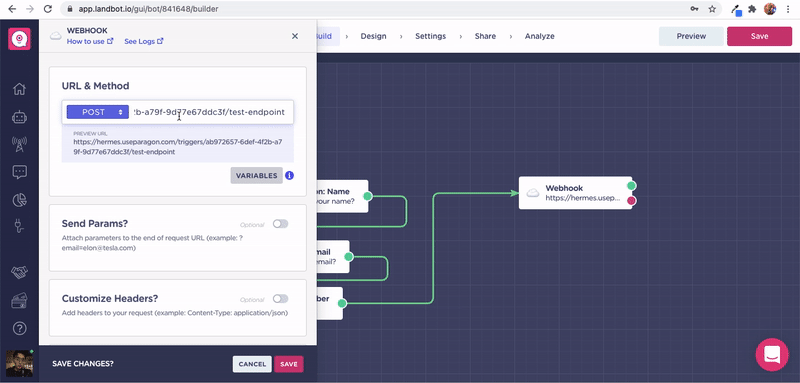Open the POST method dropdown
This screenshot has height=383, width=800.
97,112
